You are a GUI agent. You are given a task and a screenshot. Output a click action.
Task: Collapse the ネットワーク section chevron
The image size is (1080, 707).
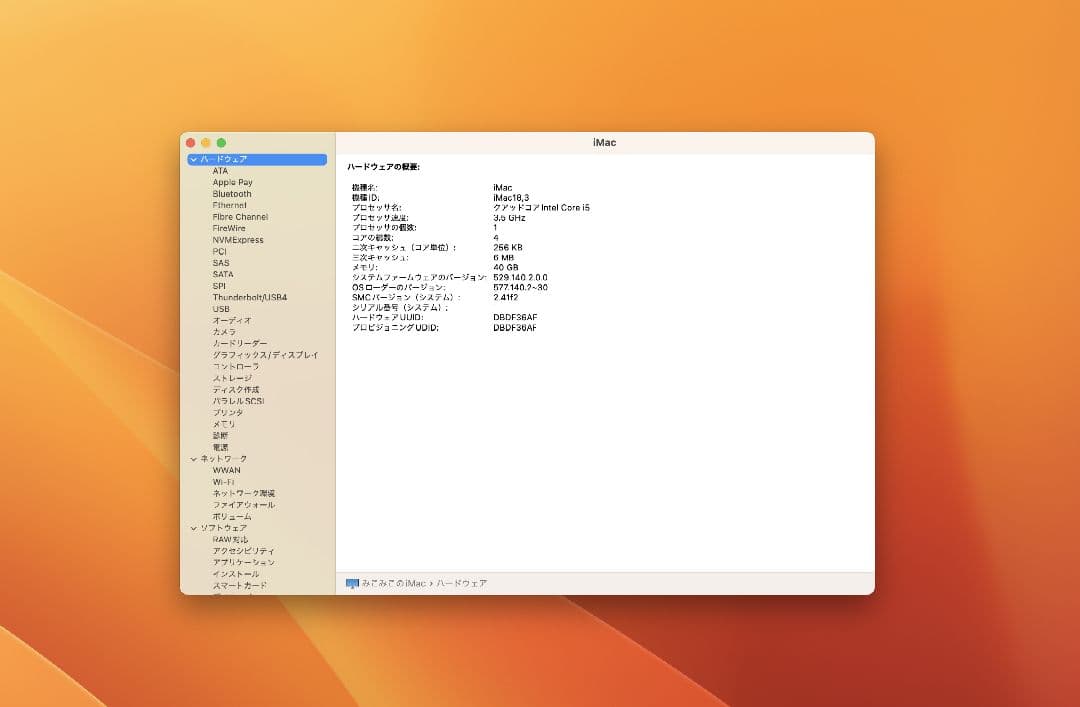coord(193,459)
